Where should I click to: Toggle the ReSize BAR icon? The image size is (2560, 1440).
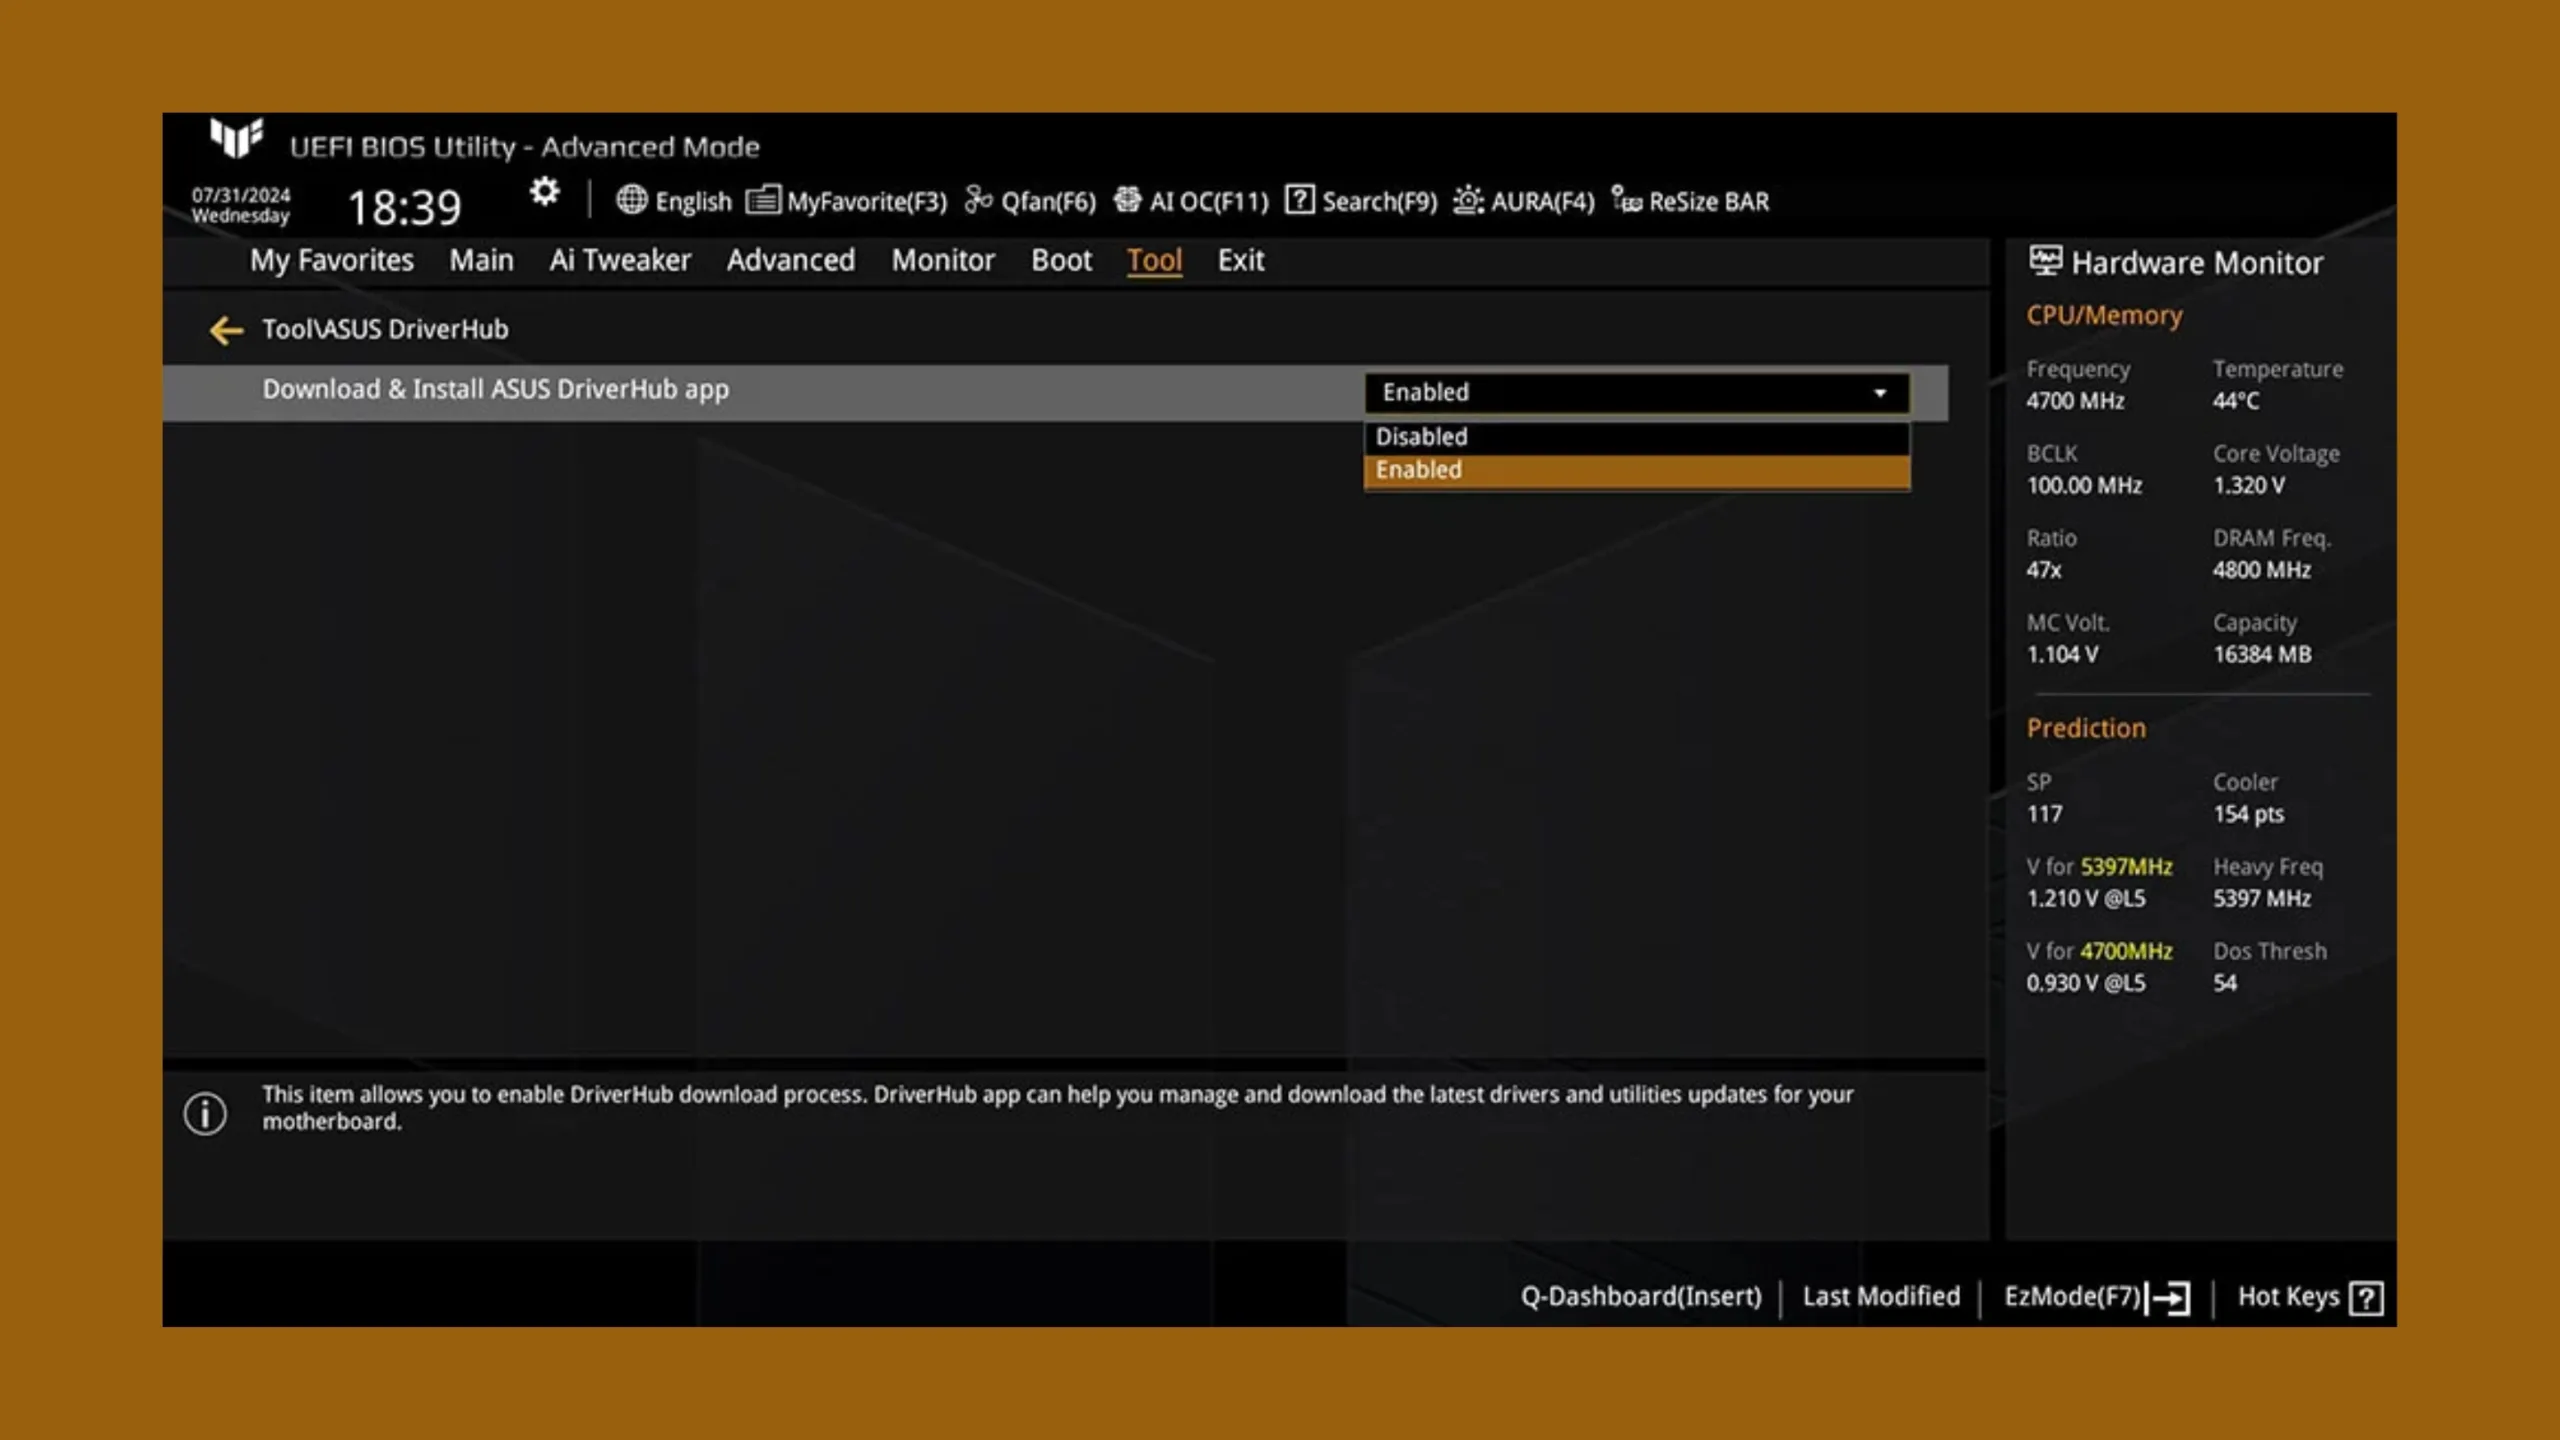coord(1626,200)
